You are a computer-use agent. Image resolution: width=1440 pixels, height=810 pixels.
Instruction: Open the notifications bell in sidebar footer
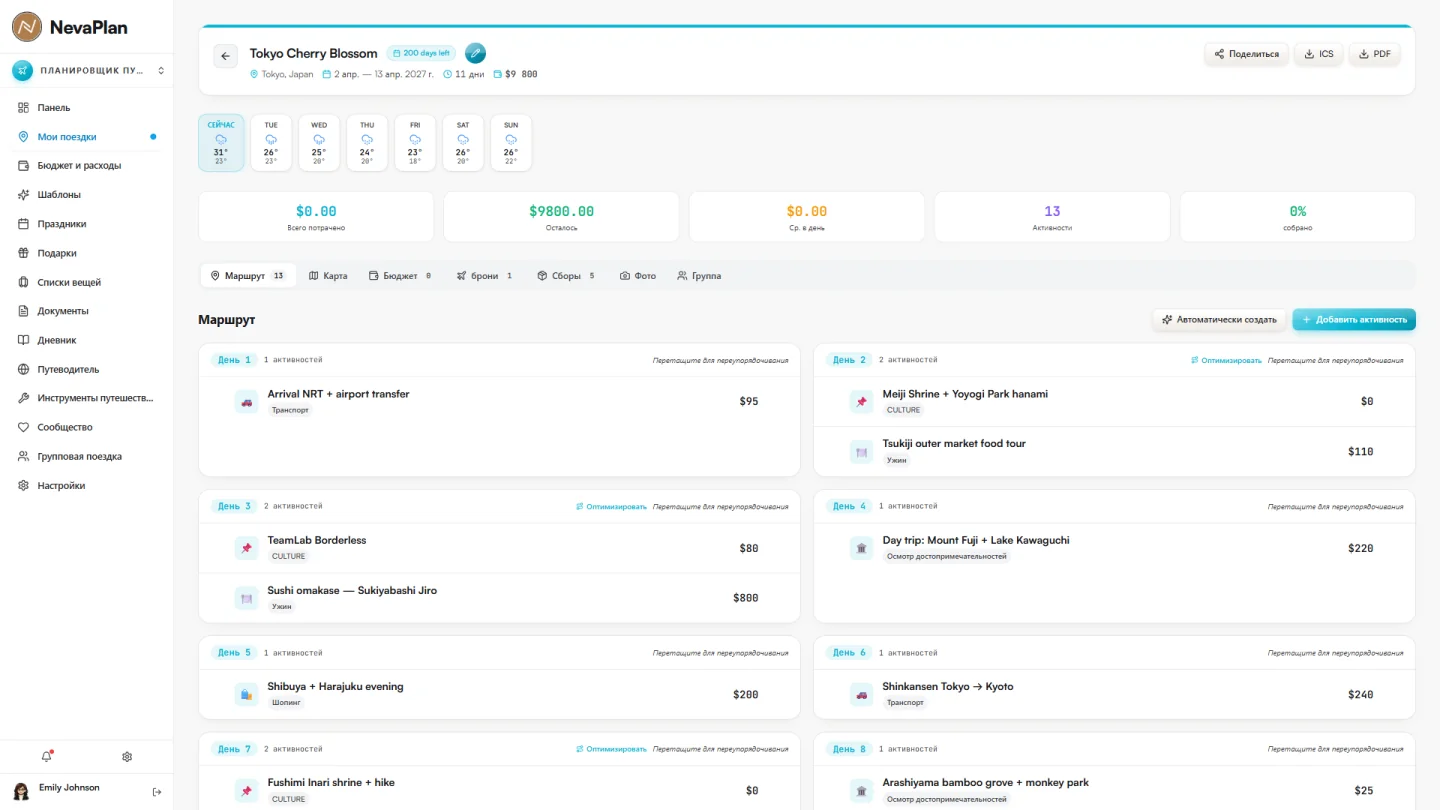pos(46,757)
